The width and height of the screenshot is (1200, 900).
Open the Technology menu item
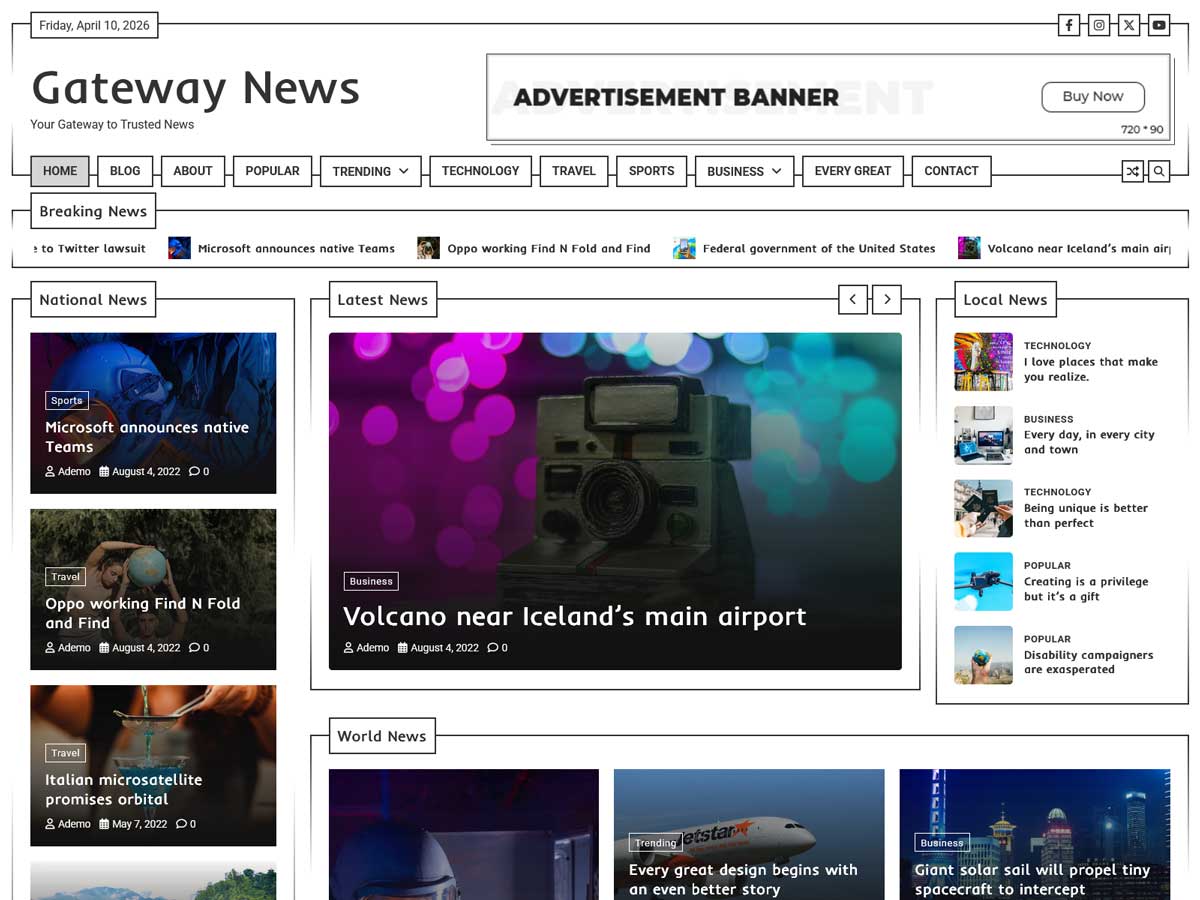click(480, 171)
